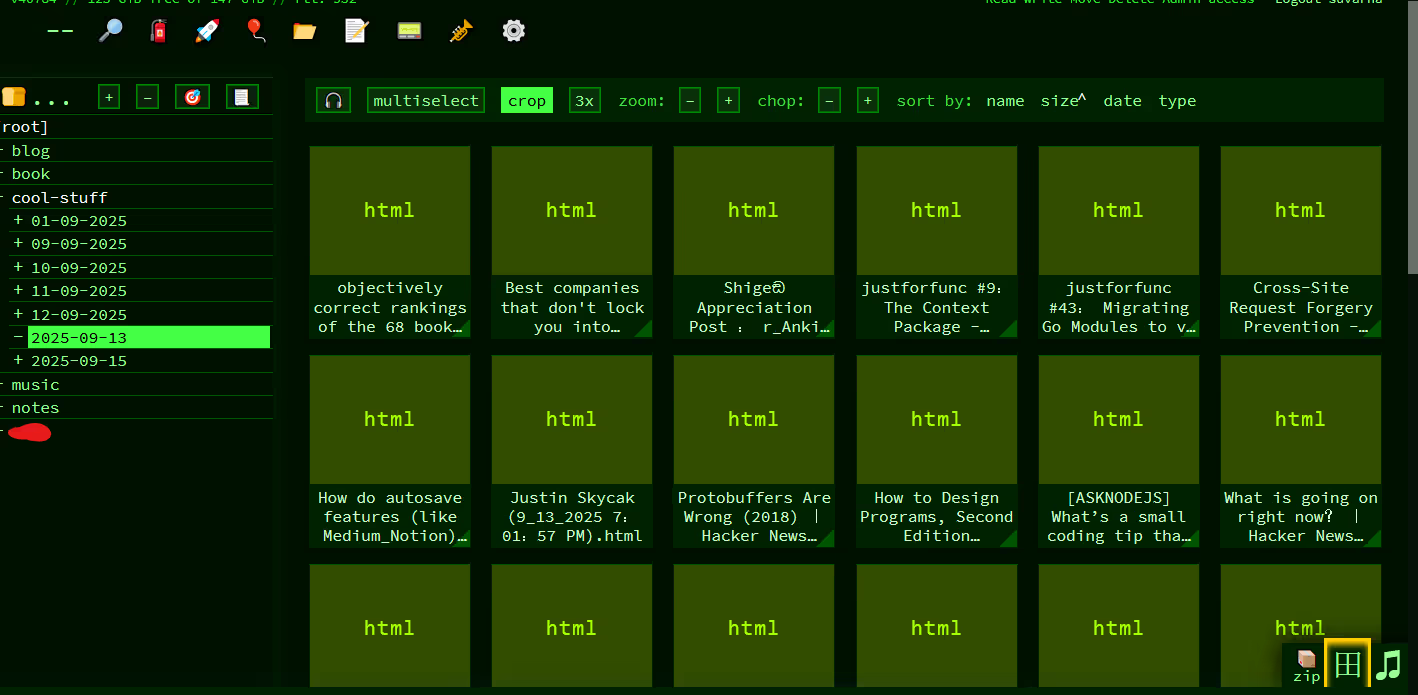Viewport: 1418px width, 695px height.
Task: Collapse the 2025-09-13 folder
Action: click(18, 338)
